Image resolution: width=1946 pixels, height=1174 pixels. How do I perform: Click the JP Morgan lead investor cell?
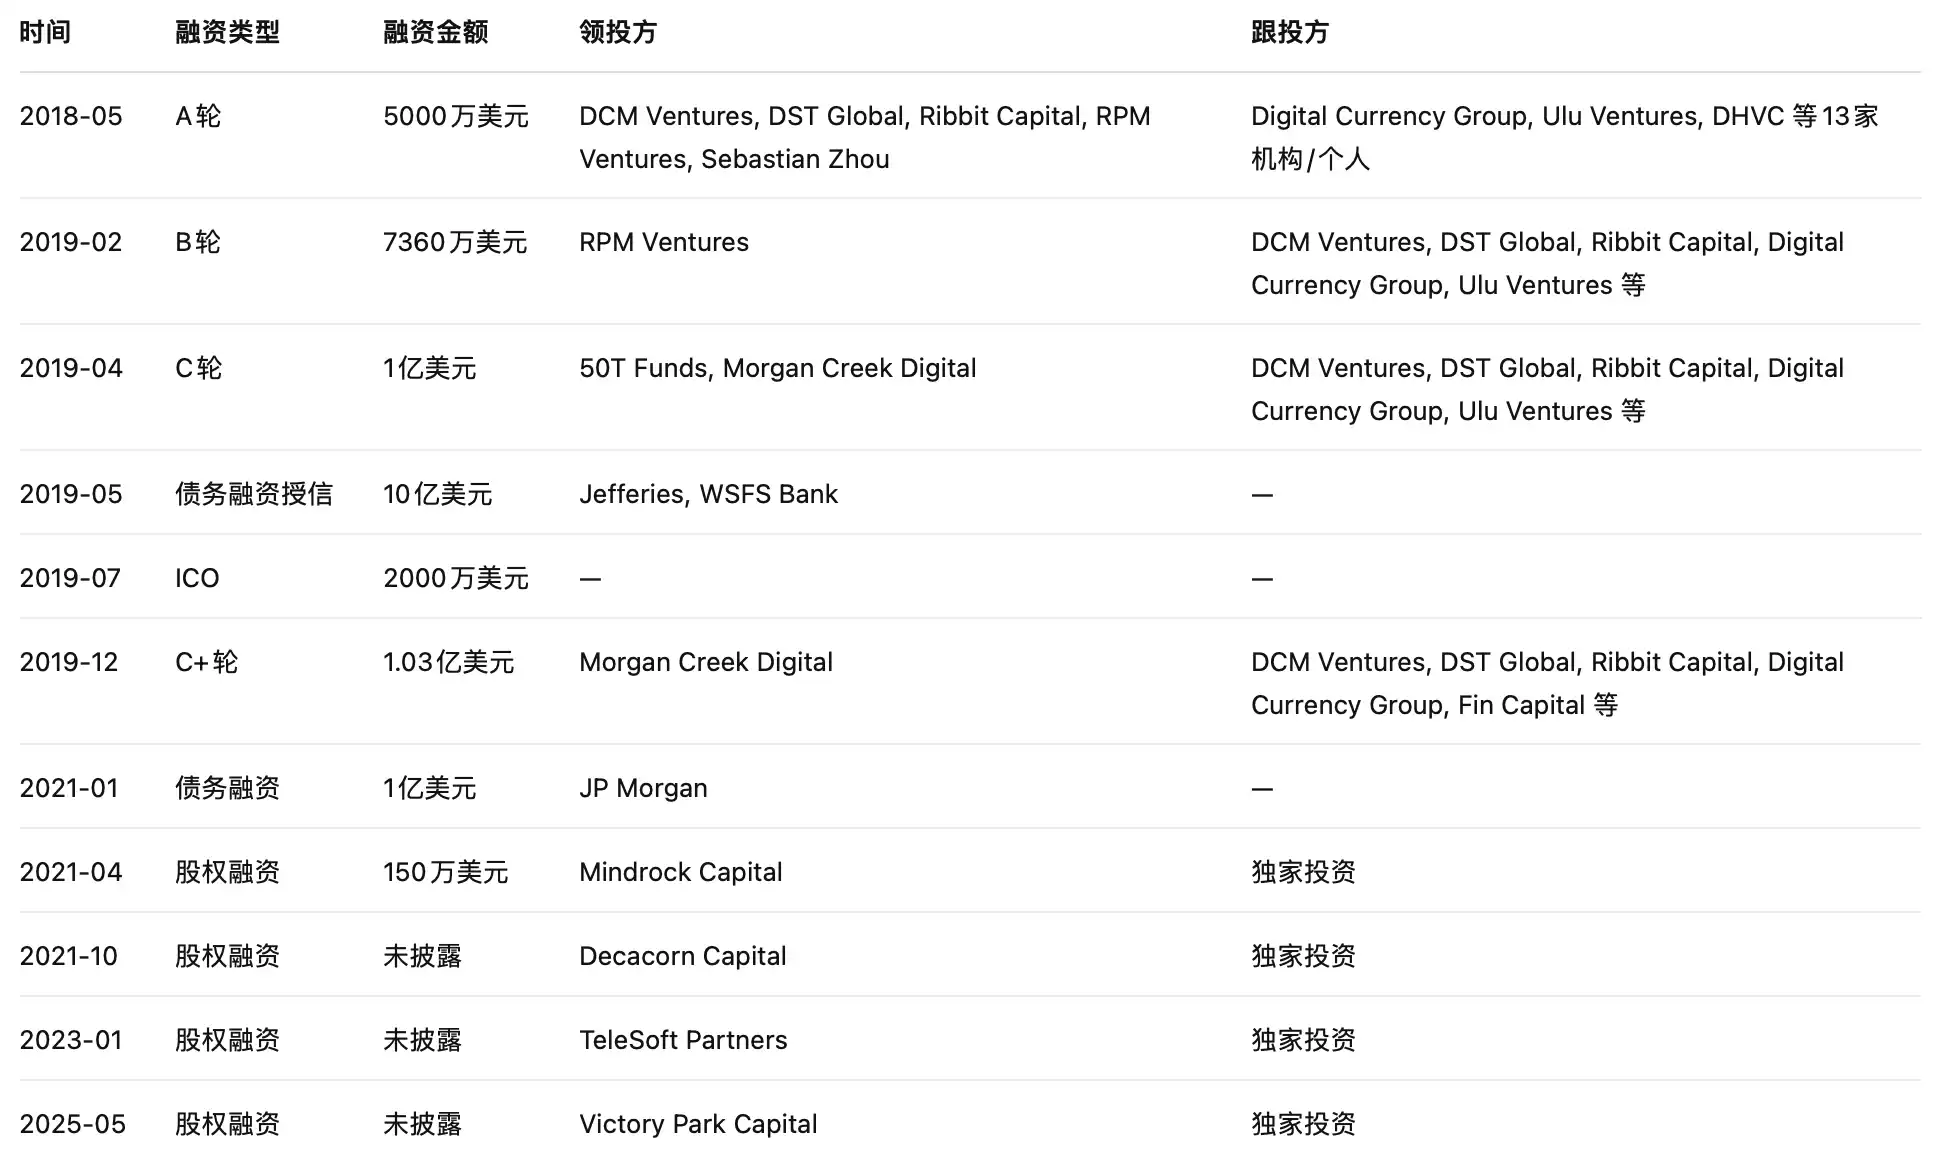pos(643,788)
